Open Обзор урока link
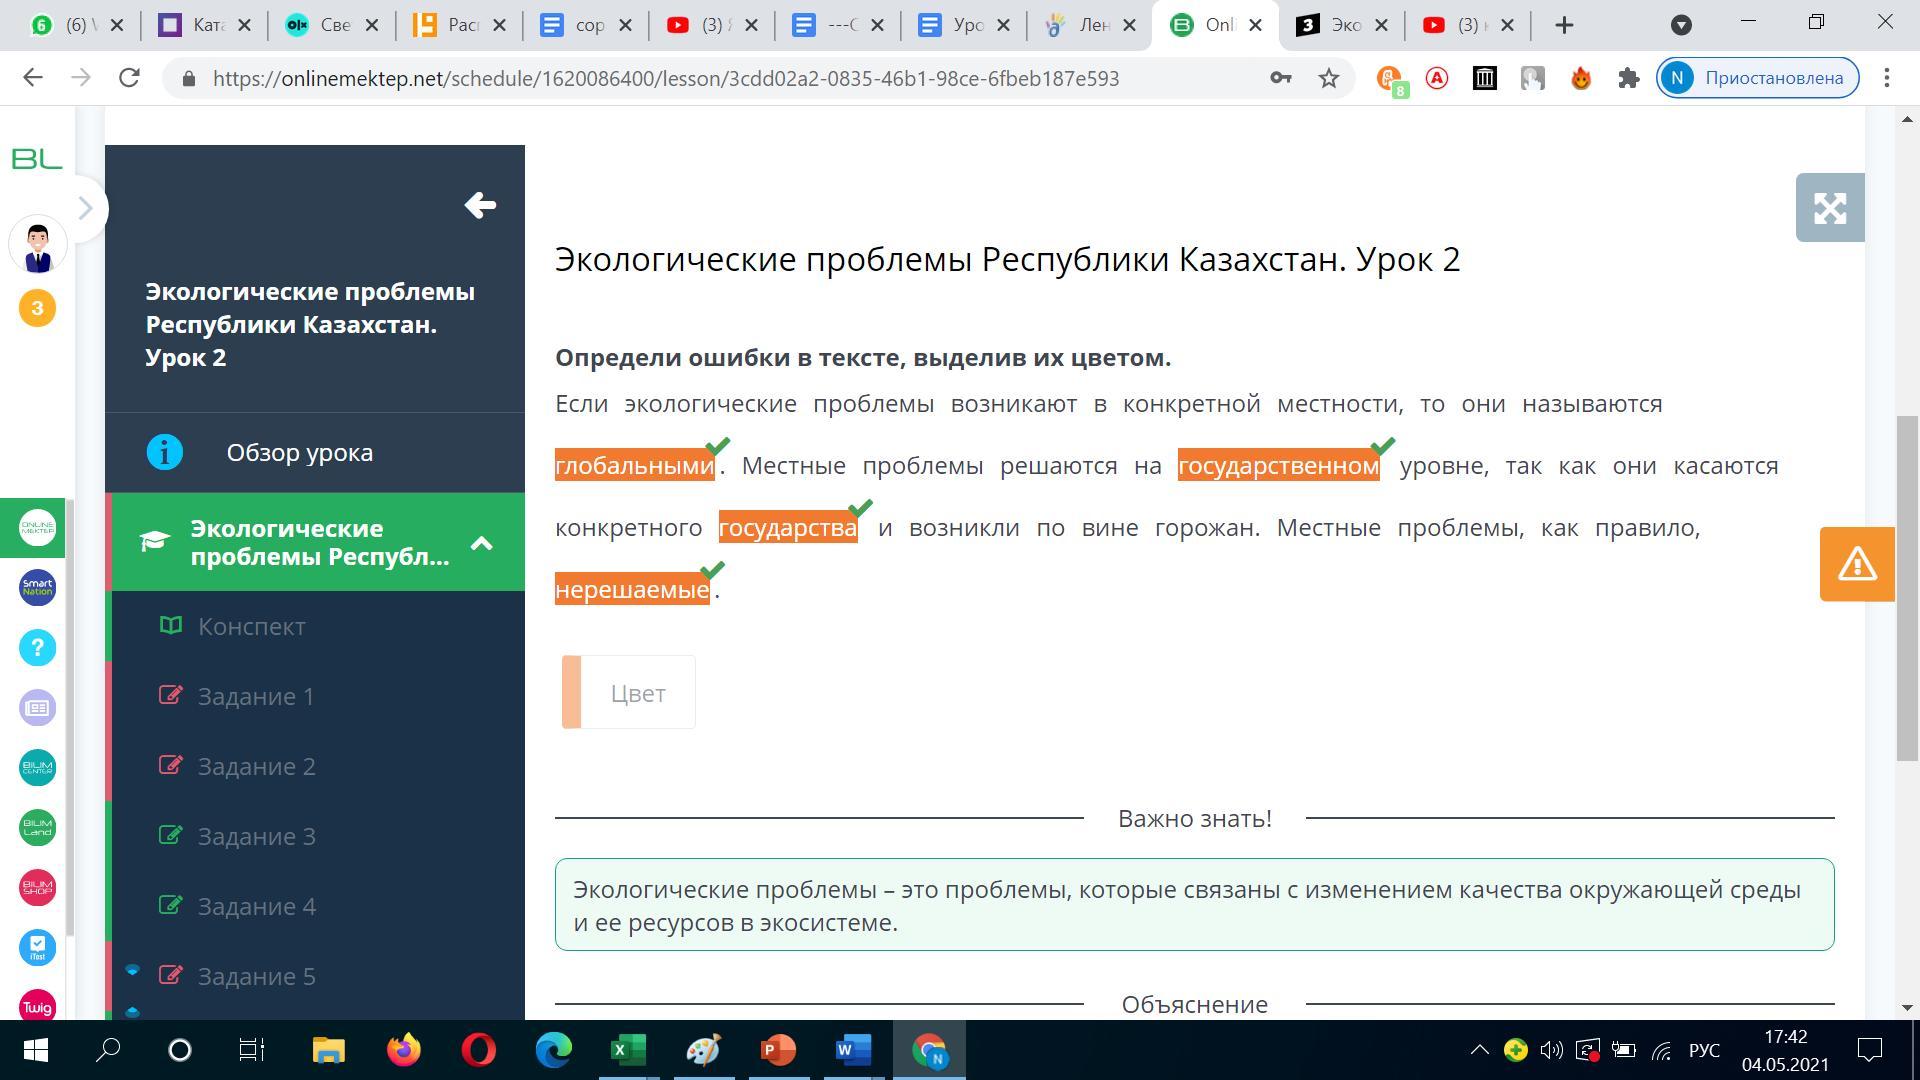 (299, 452)
